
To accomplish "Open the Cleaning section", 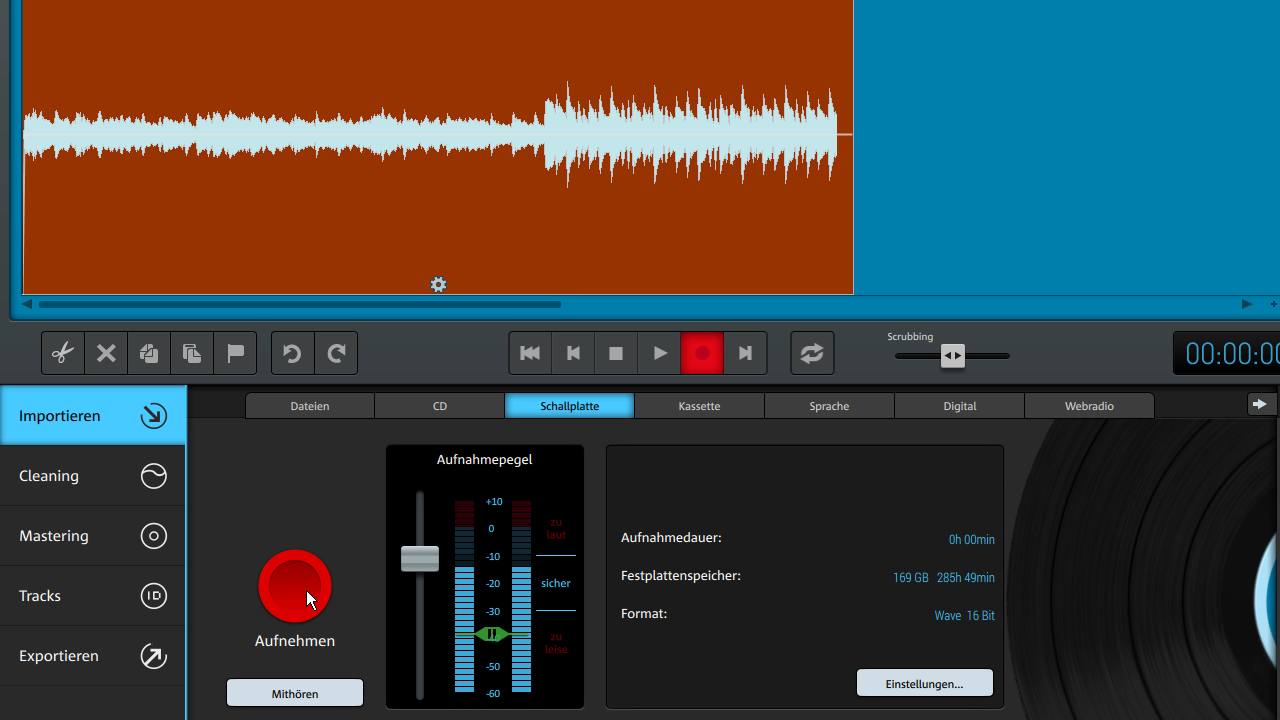I will point(93,476).
